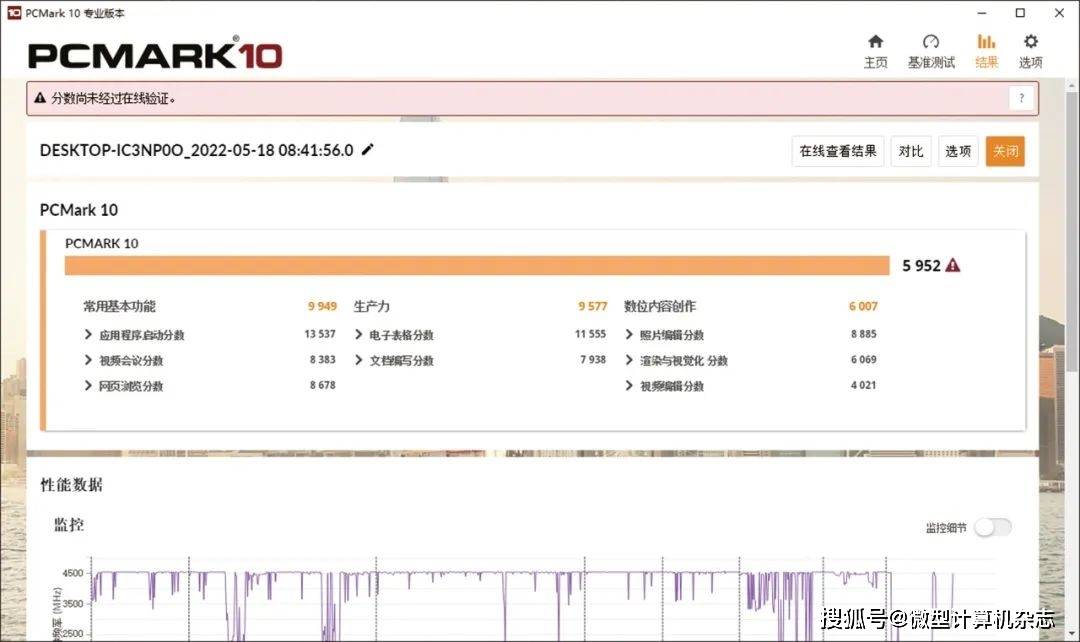Switch to the 结果 results tab

(x=986, y=52)
